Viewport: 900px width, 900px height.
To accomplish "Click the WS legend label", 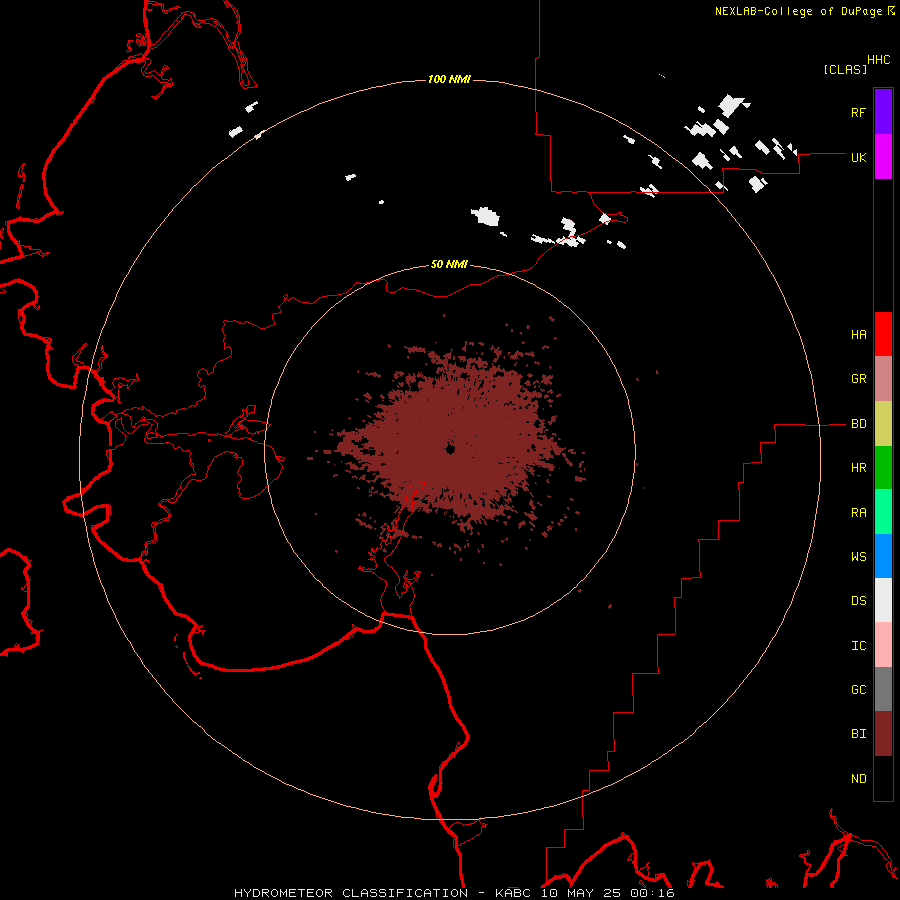I will (858, 557).
